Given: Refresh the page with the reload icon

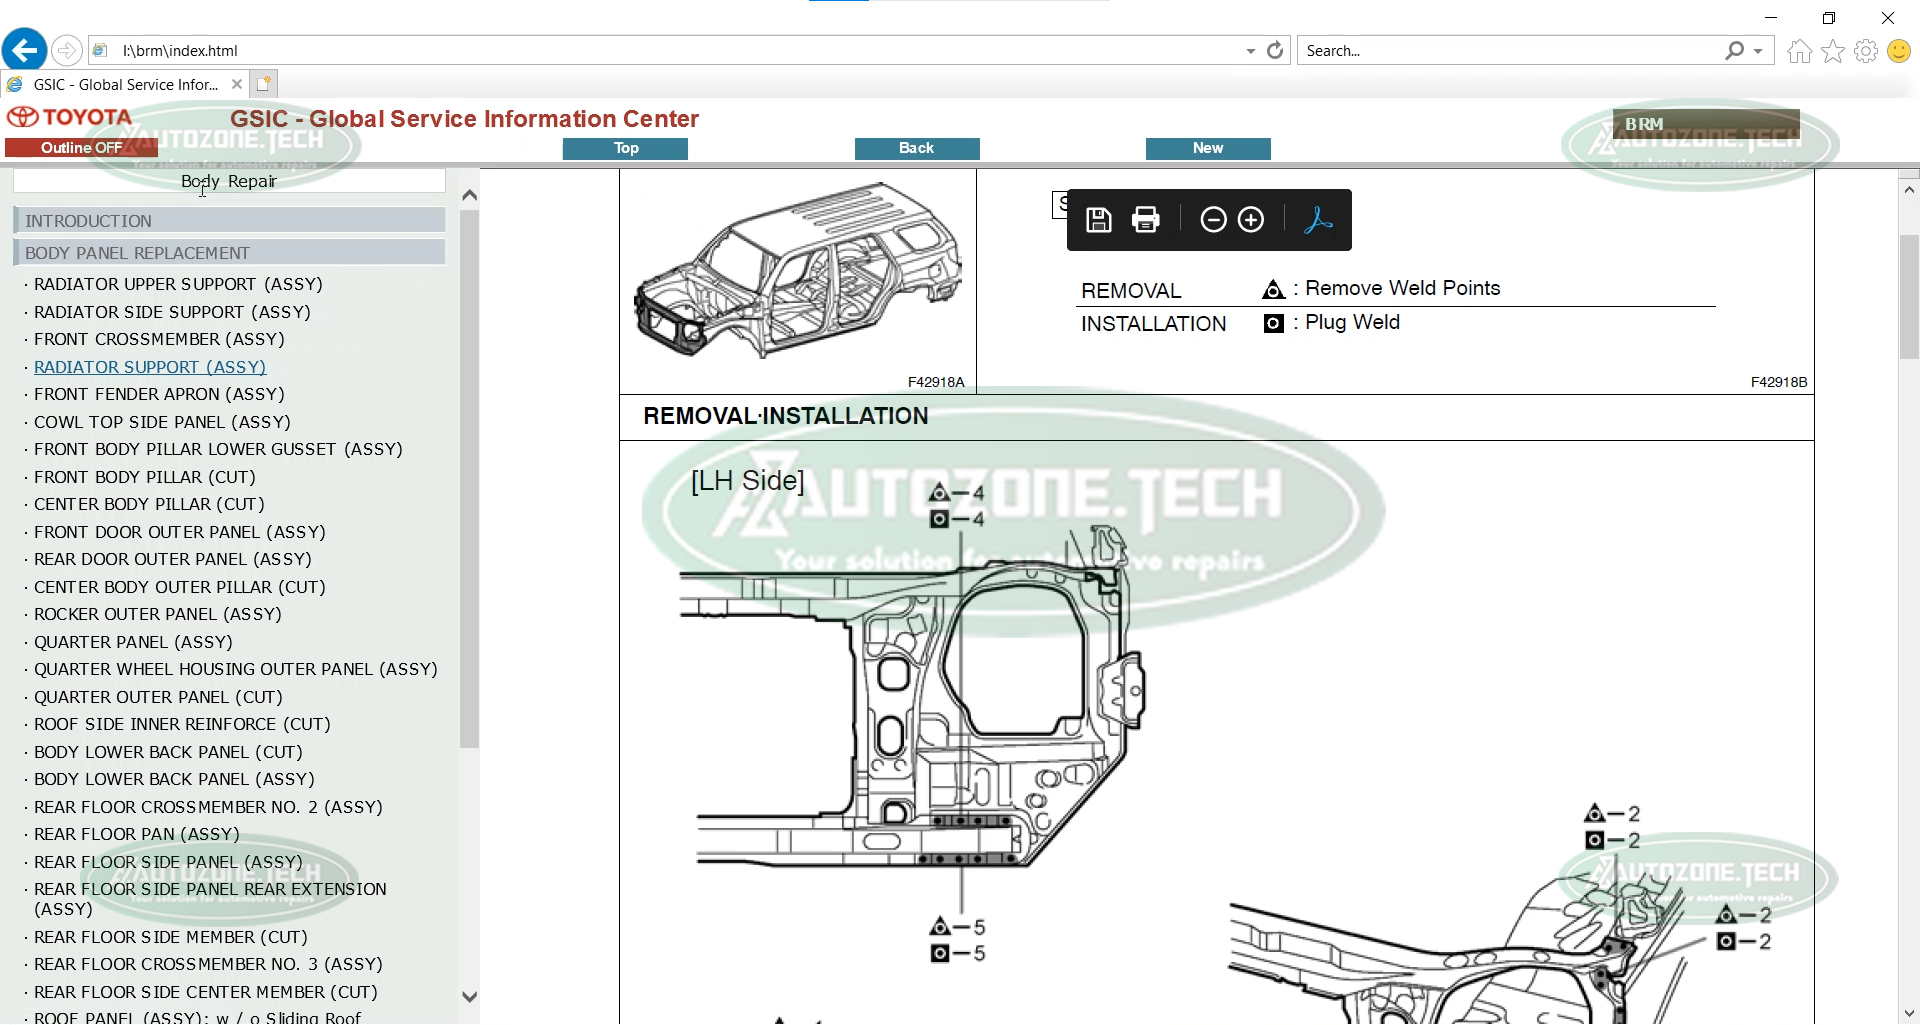Looking at the screenshot, I should coord(1275,50).
